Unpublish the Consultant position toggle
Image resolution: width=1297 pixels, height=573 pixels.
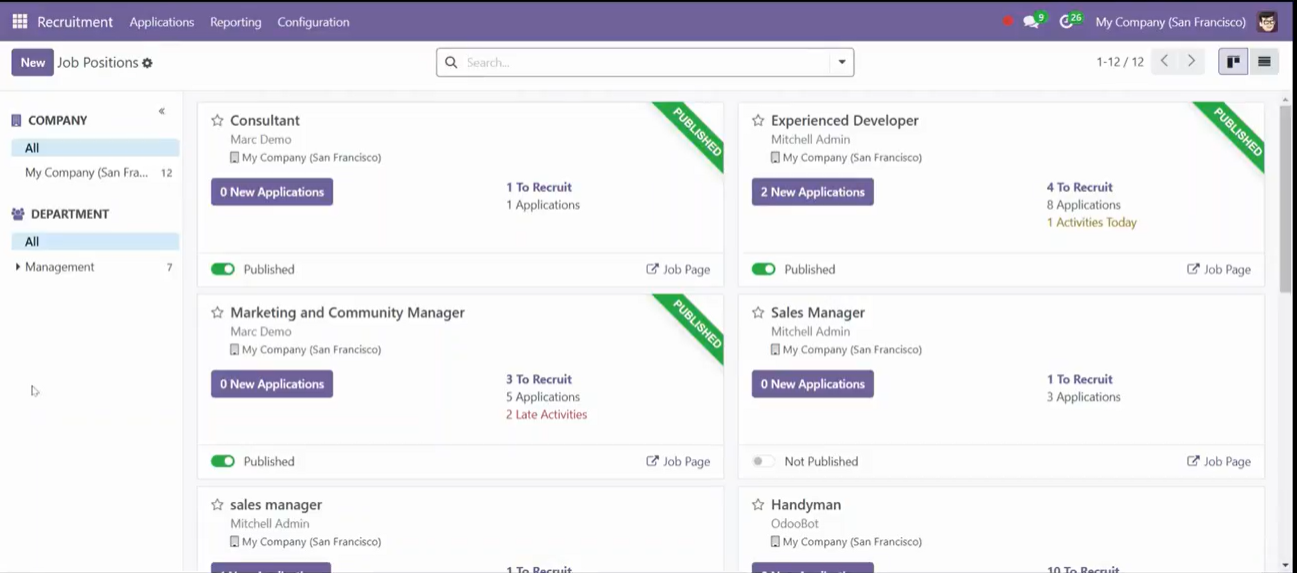(223, 269)
